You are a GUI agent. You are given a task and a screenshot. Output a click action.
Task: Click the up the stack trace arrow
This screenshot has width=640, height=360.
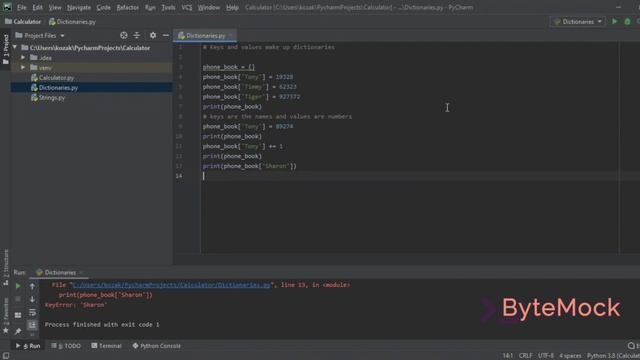click(32, 286)
